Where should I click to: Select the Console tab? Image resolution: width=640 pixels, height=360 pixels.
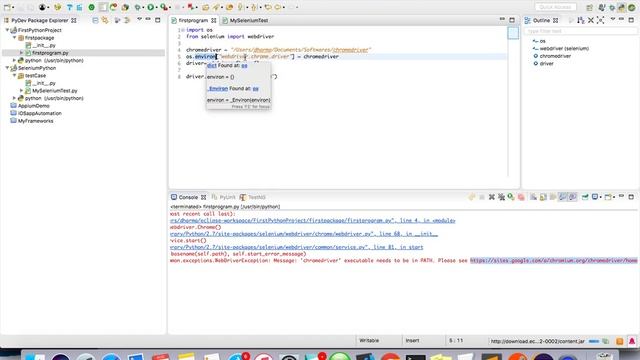(x=188, y=197)
